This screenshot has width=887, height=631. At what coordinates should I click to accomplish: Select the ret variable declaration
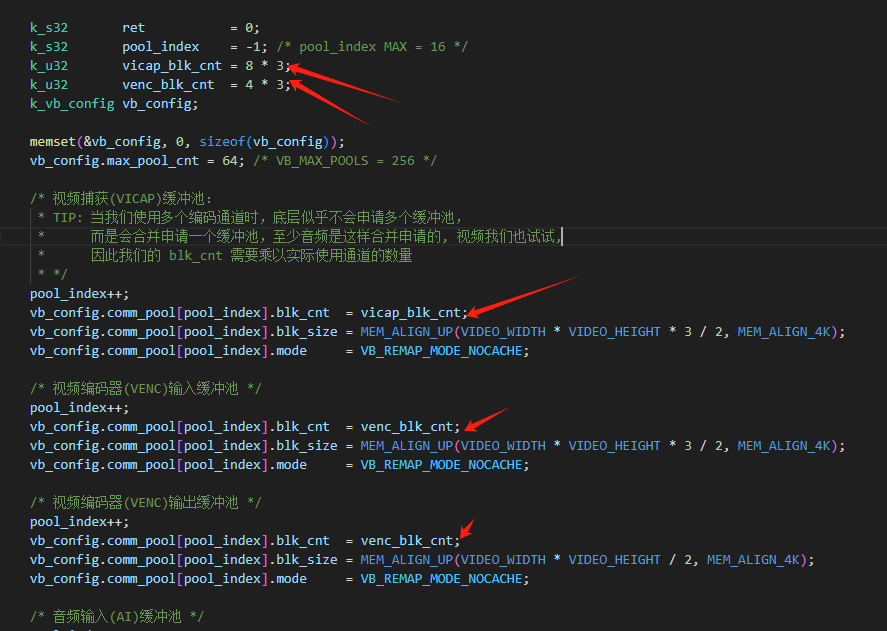click(x=134, y=28)
